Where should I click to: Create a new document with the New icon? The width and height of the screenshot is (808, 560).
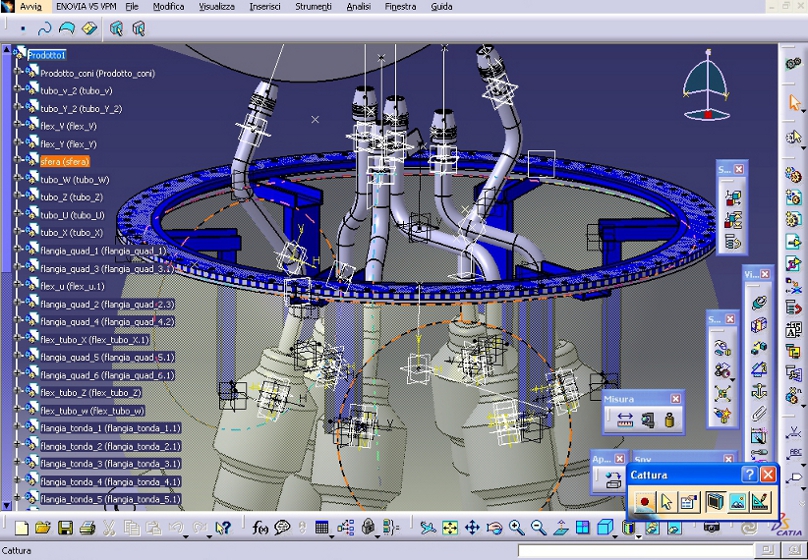pyautogui.click(x=22, y=528)
